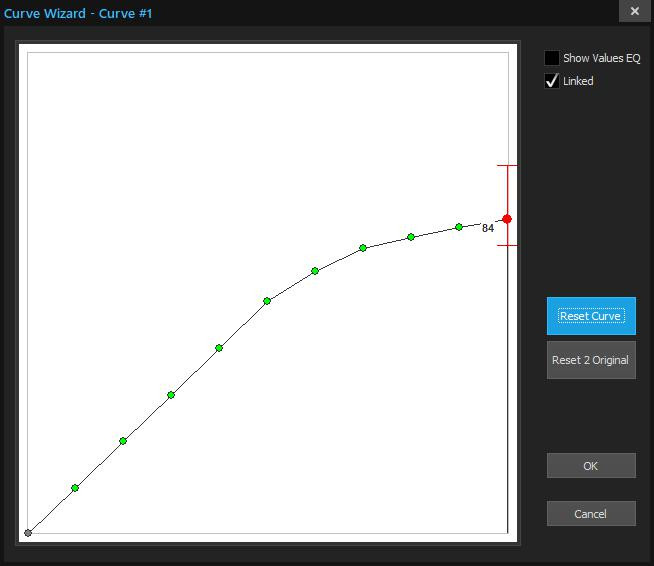Image resolution: width=654 pixels, height=566 pixels.
Task: Select the ninth green curve point
Action: [459, 227]
